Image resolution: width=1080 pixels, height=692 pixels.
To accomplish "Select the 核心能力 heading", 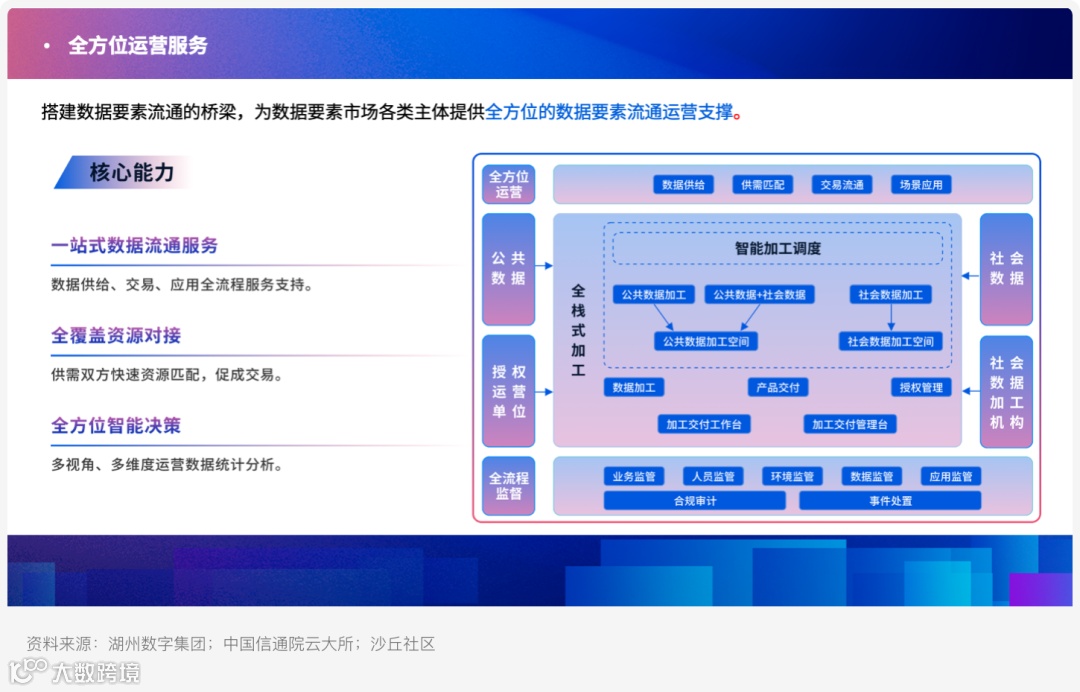I will [132, 172].
